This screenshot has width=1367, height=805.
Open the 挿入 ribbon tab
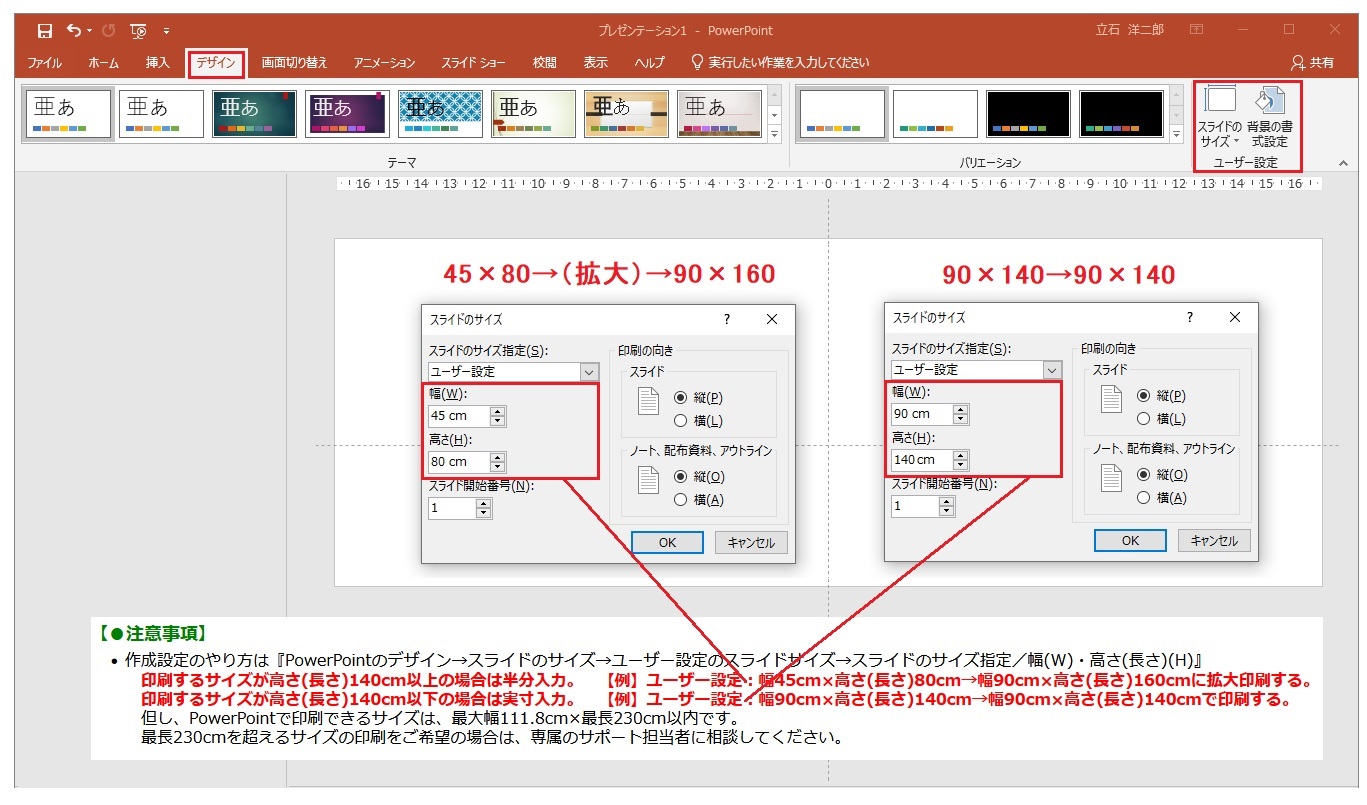(158, 62)
